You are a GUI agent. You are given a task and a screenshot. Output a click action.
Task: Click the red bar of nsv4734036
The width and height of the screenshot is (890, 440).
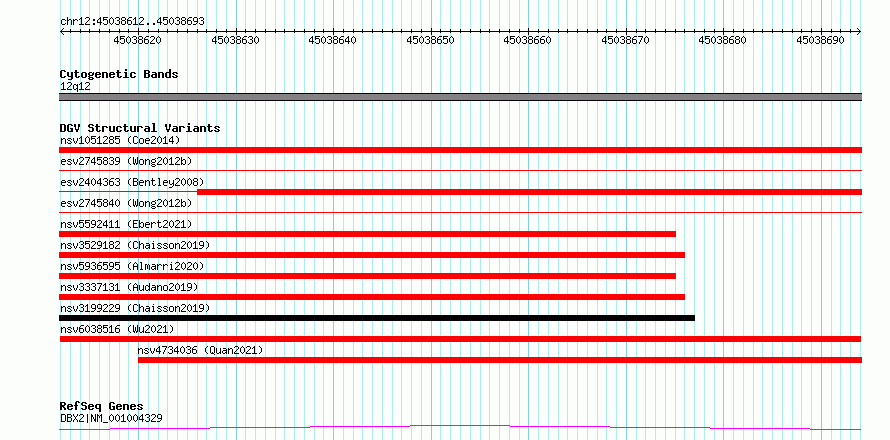pyautogui.click(x=500, y=360)
